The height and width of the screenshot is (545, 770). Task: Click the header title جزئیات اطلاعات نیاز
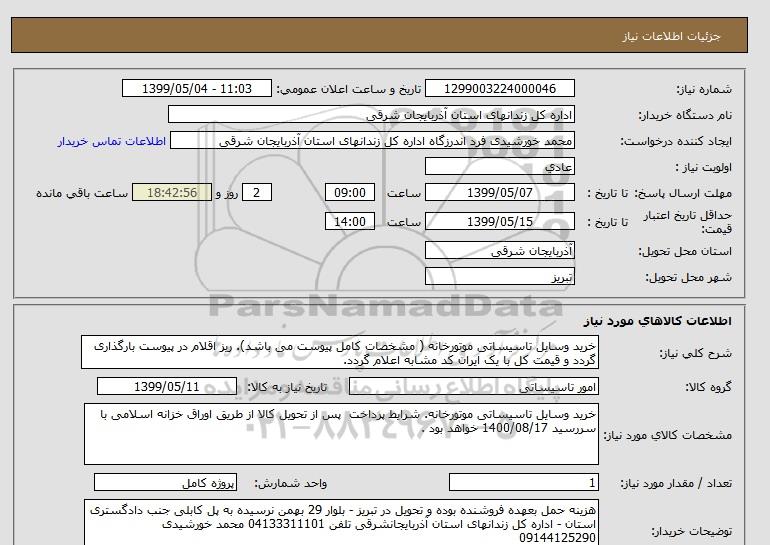pos(671,36)
